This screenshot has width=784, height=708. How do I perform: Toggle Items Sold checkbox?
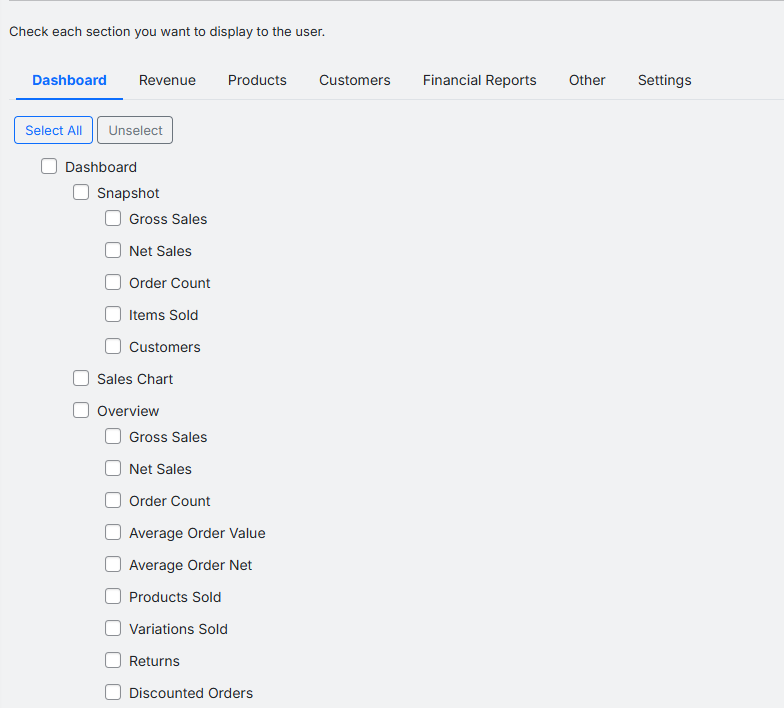(x=113, y=315)
